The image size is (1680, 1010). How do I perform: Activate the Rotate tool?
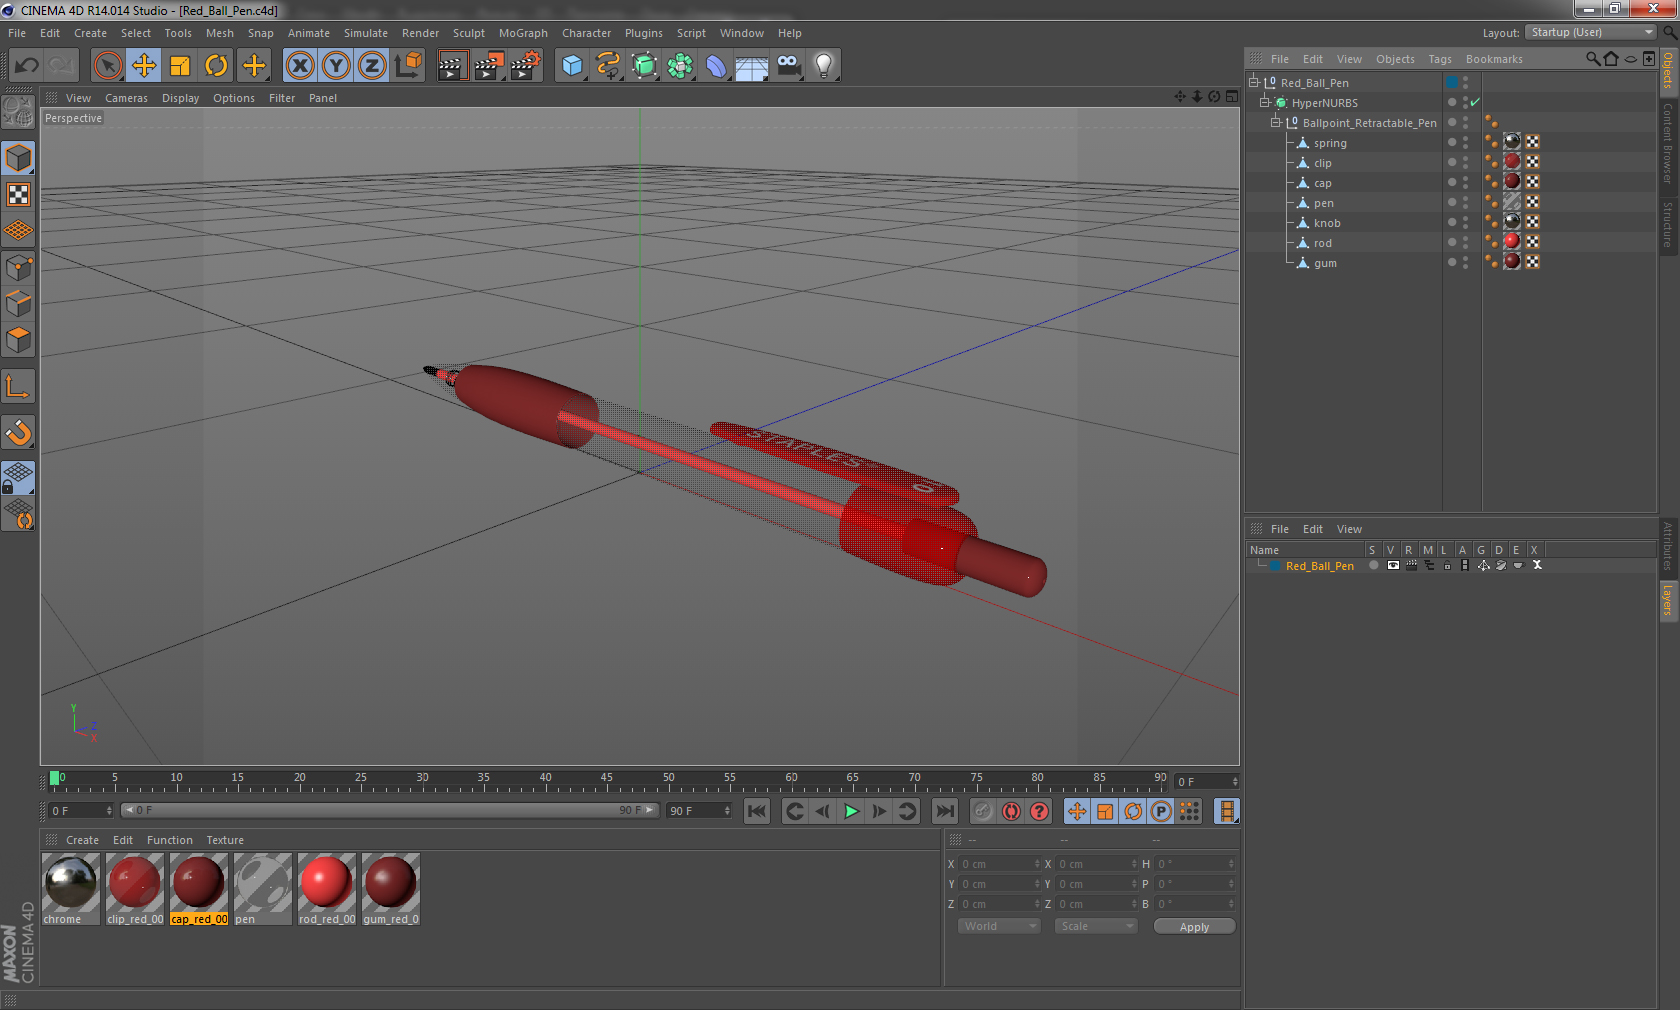216,66
